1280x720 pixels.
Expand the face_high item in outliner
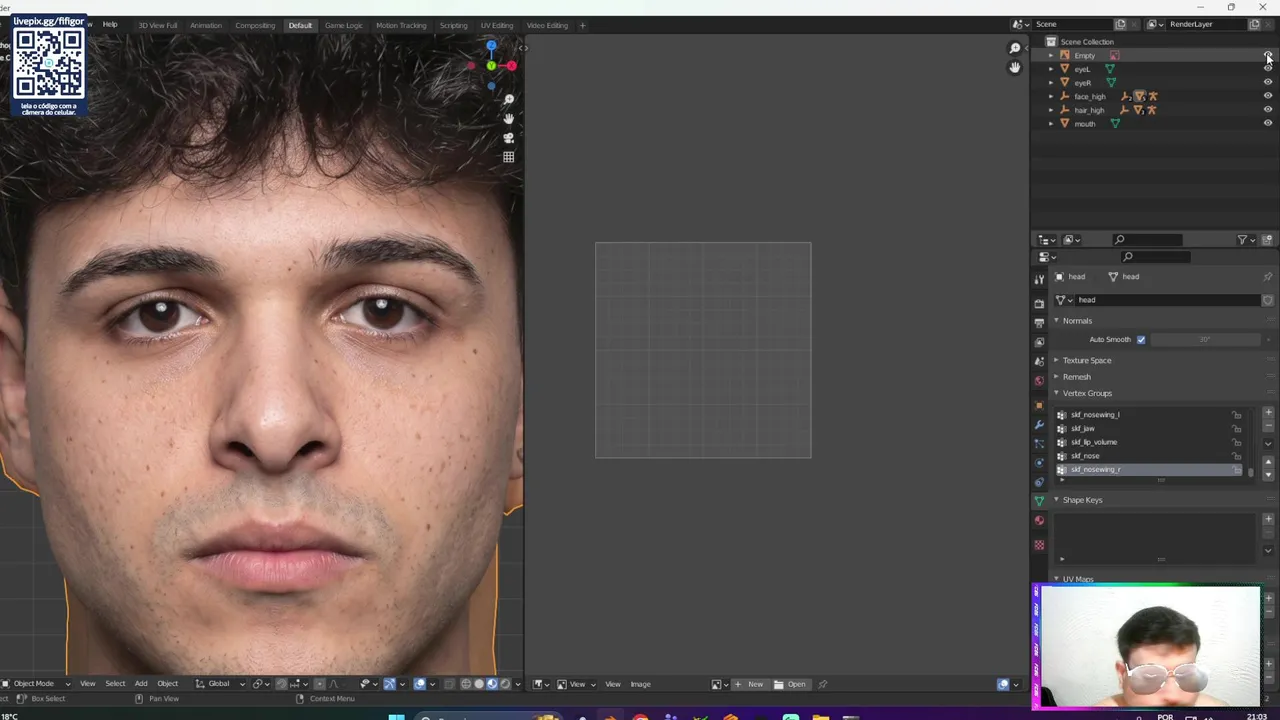(1051, 97)
